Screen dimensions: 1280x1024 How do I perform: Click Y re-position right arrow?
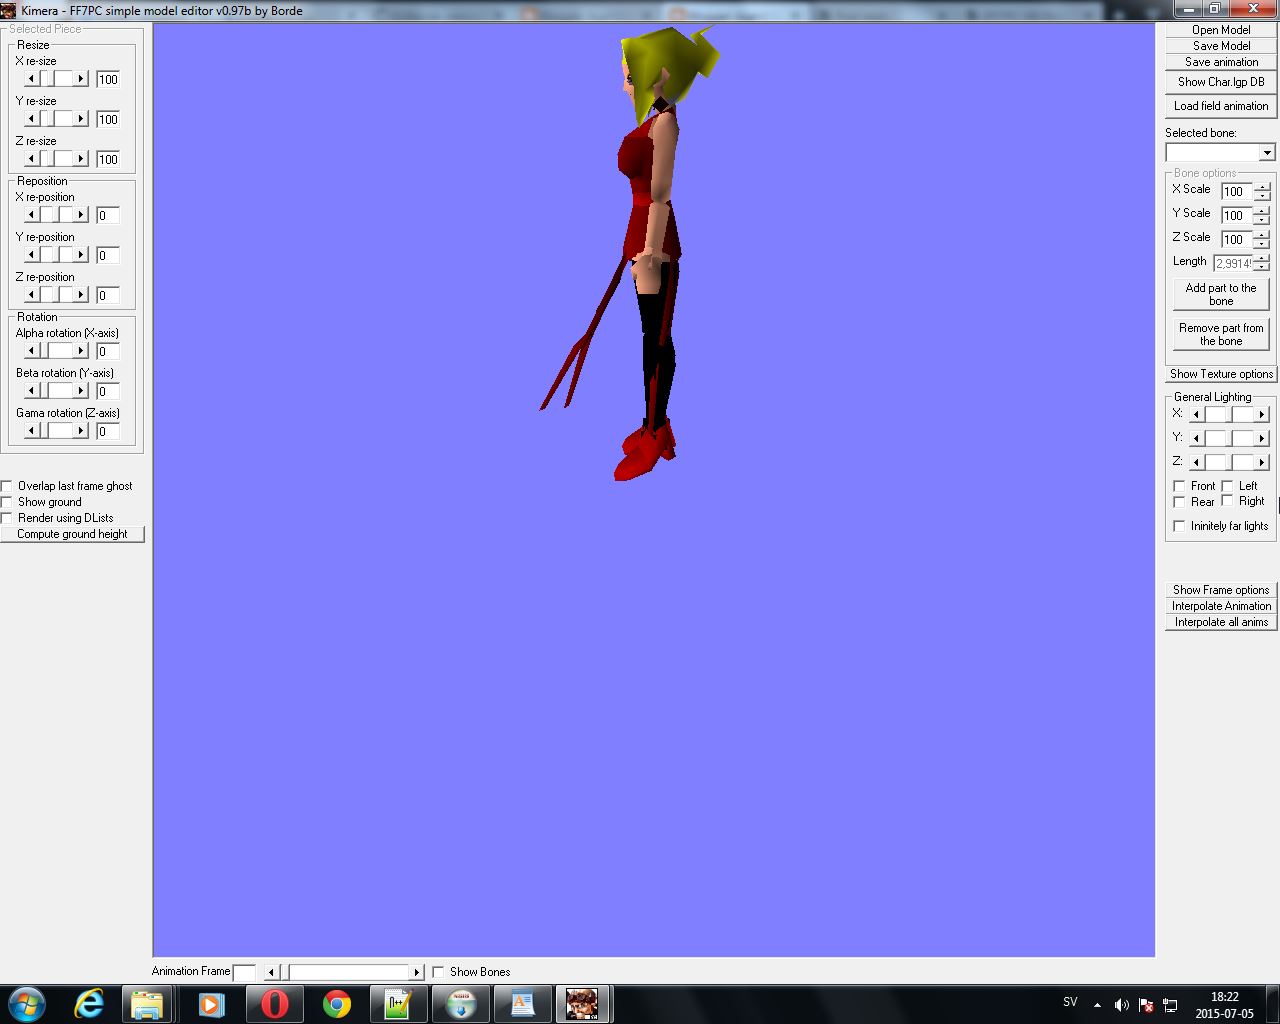coord(81,254)
